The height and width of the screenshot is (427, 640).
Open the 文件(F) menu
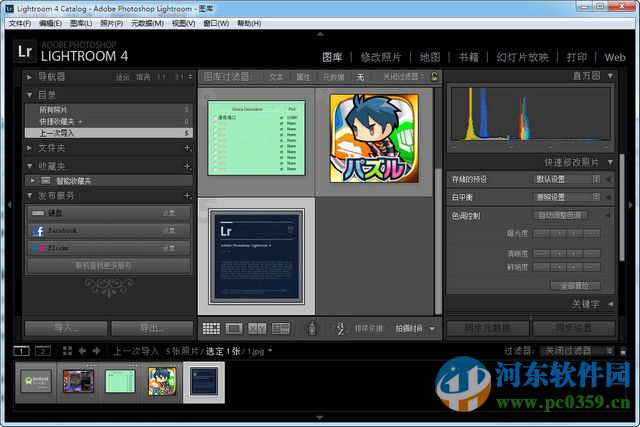[x=20, y=23]
